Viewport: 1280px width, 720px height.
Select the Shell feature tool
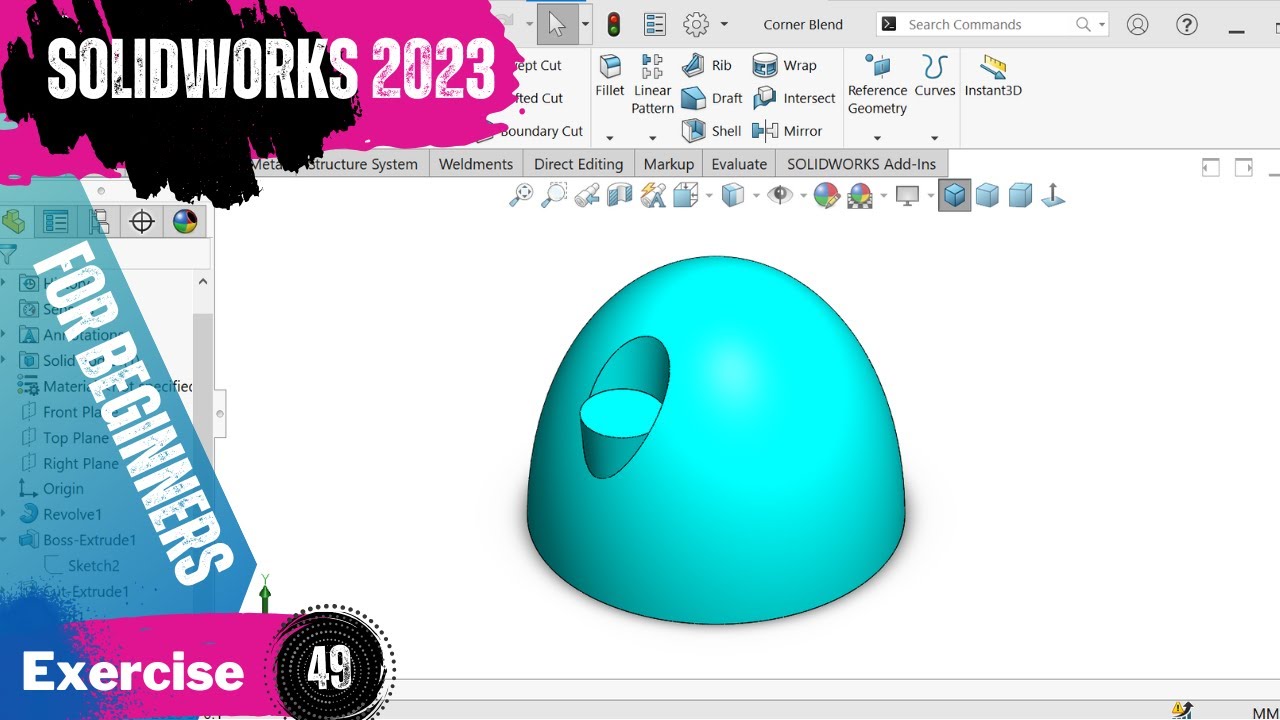pos(712,131)
